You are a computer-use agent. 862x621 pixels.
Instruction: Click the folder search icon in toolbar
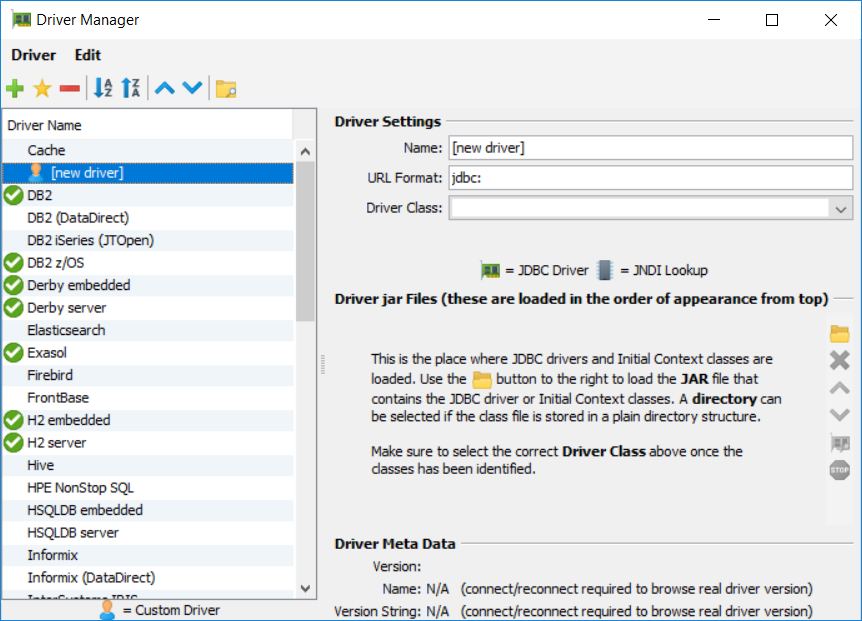click(x=226, y=88)
